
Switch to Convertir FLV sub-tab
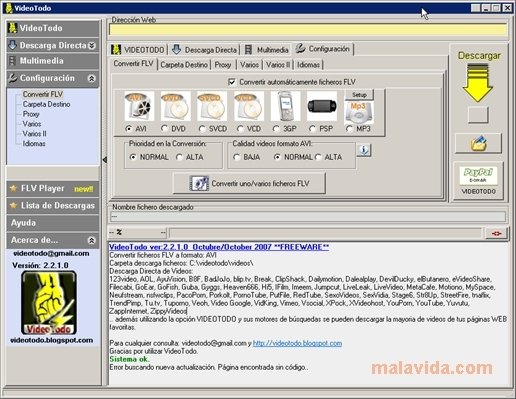tap(134, 64)
